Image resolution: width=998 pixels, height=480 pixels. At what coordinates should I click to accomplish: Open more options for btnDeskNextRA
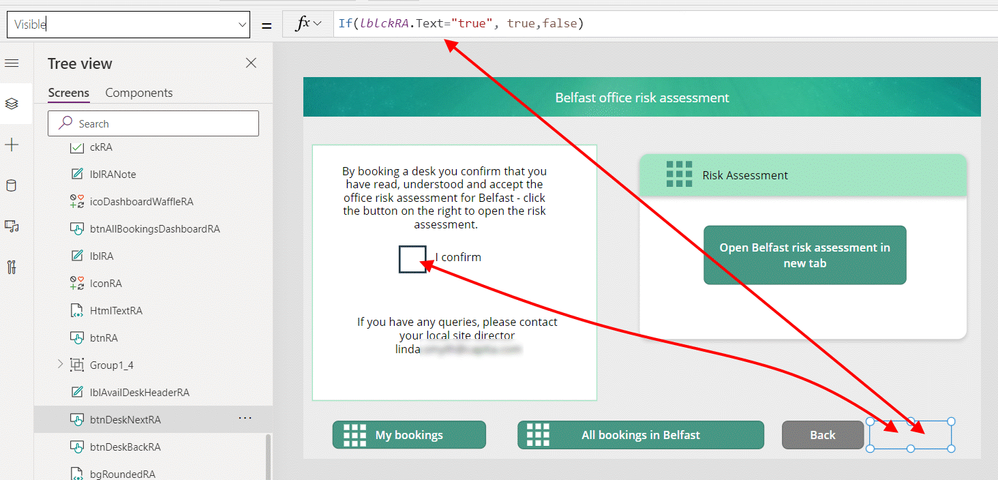click(245, 418)
